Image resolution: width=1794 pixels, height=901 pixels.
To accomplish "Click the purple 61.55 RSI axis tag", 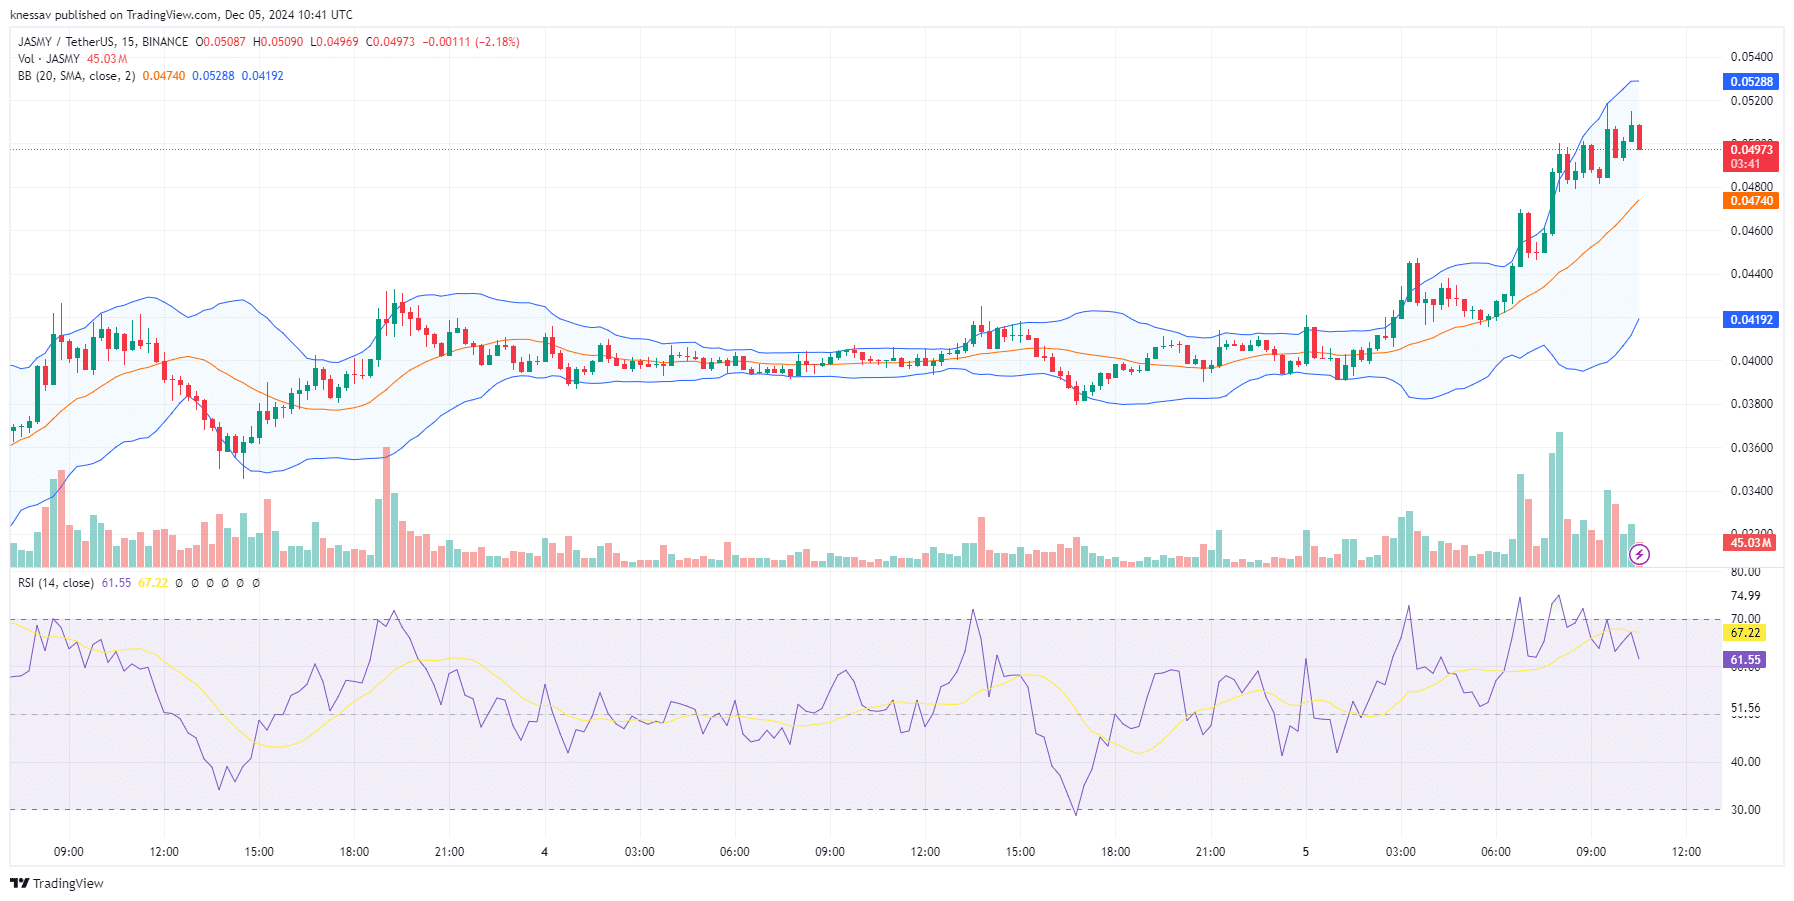I will (x=1745, y=660).
